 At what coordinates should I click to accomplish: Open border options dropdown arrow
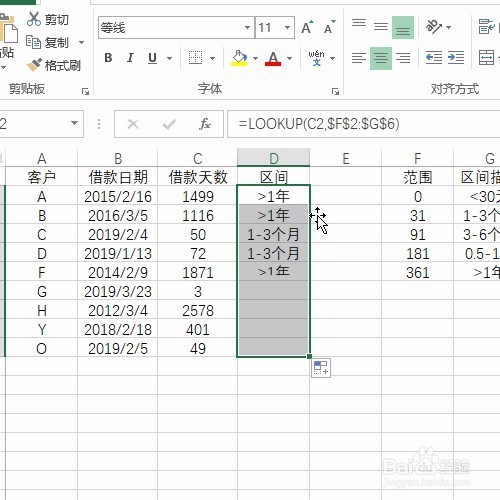click(x=212, y=58)
